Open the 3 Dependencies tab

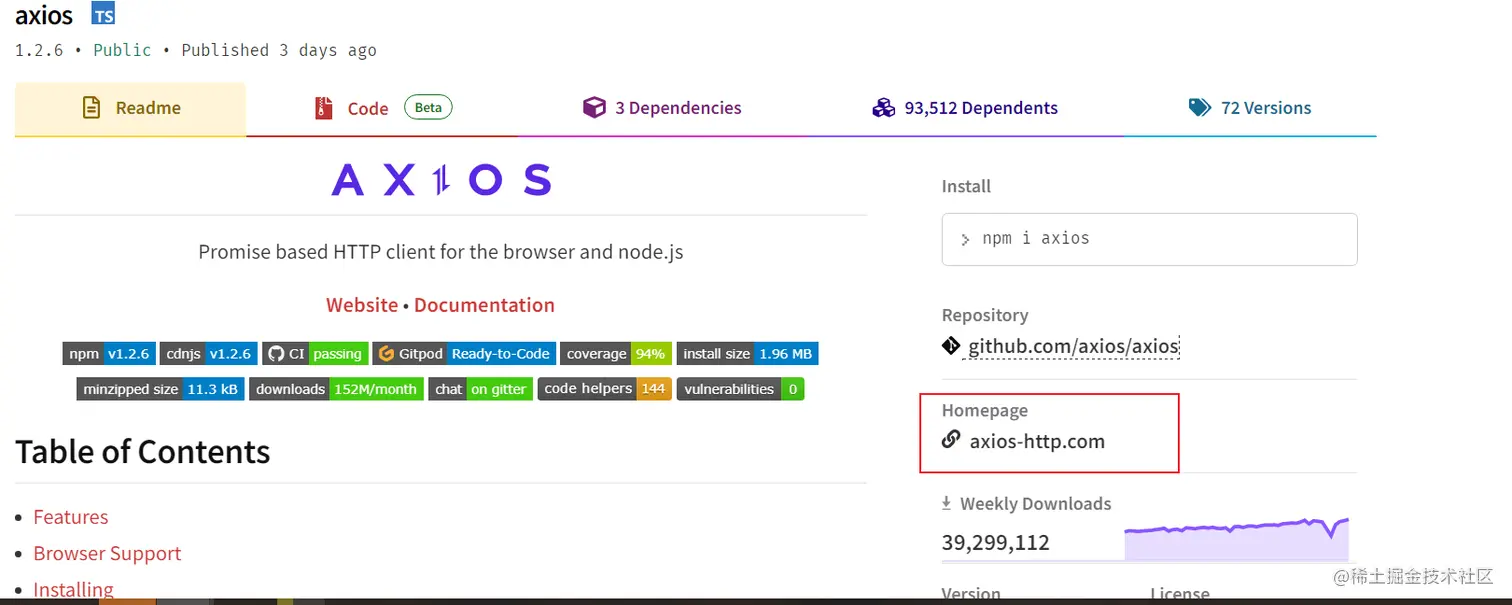(x=663, y=109)
